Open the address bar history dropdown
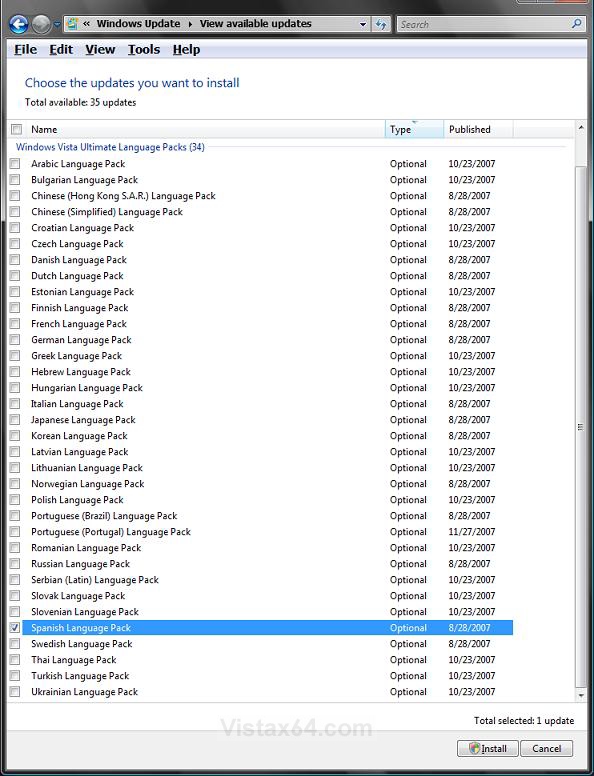Viewport: 594px width, 776px height. [363, 24]
